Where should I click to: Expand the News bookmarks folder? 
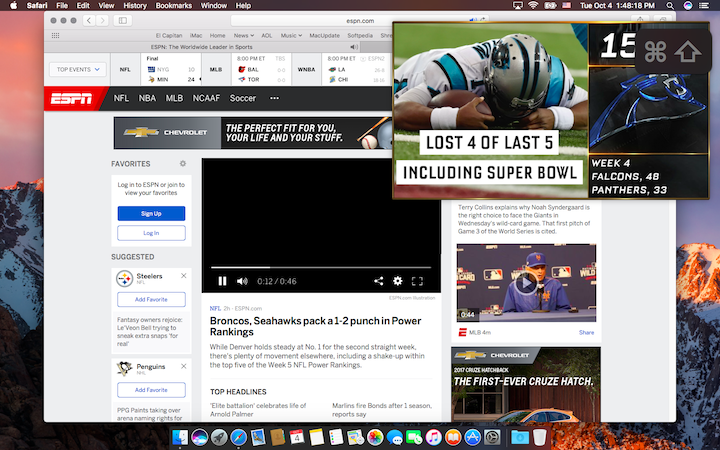click(243, 35)
